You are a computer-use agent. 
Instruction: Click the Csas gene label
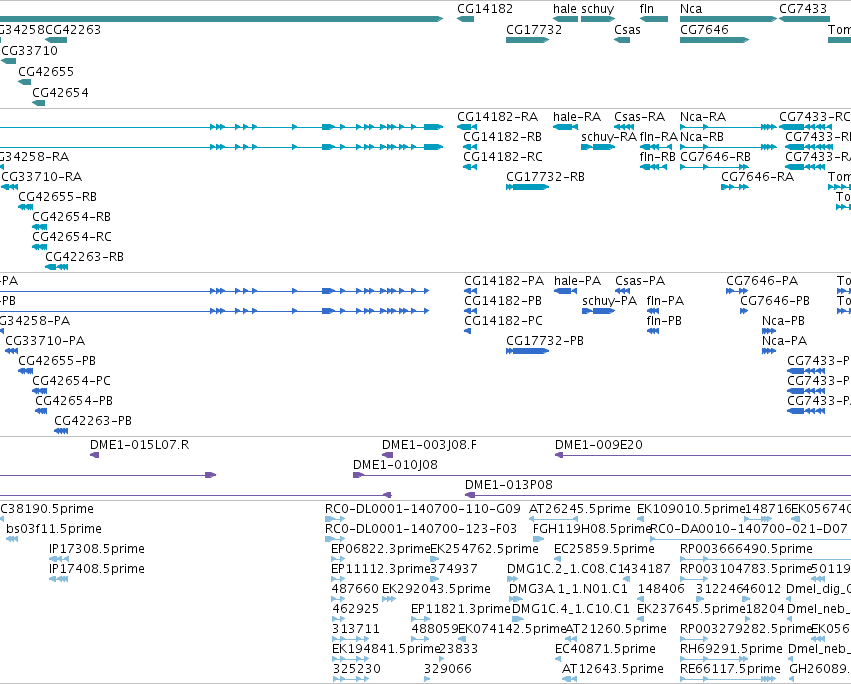coord(627,29)
